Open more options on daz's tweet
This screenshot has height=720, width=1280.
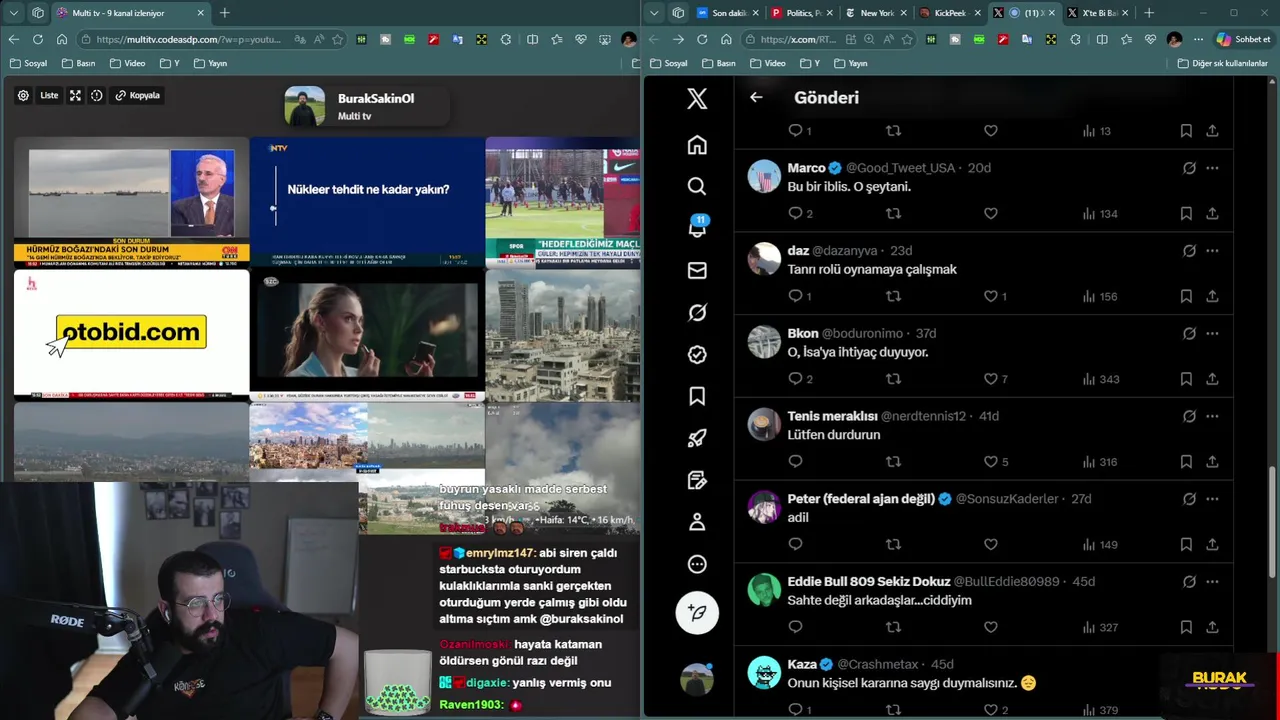click(1212, 251)
